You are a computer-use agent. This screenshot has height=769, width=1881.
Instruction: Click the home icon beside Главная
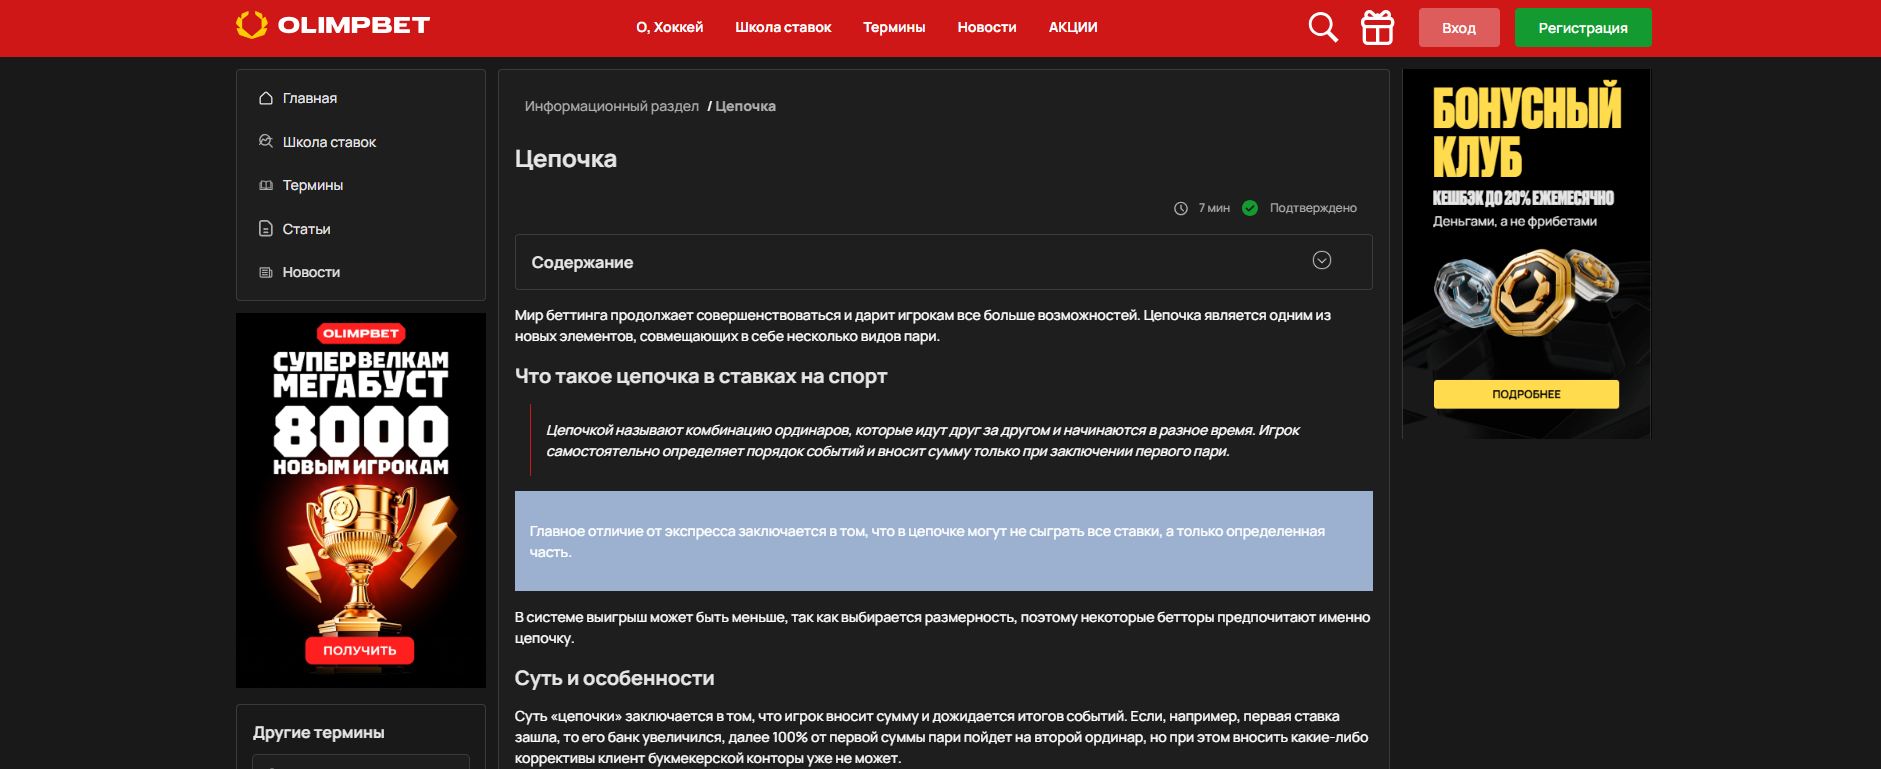266,98
